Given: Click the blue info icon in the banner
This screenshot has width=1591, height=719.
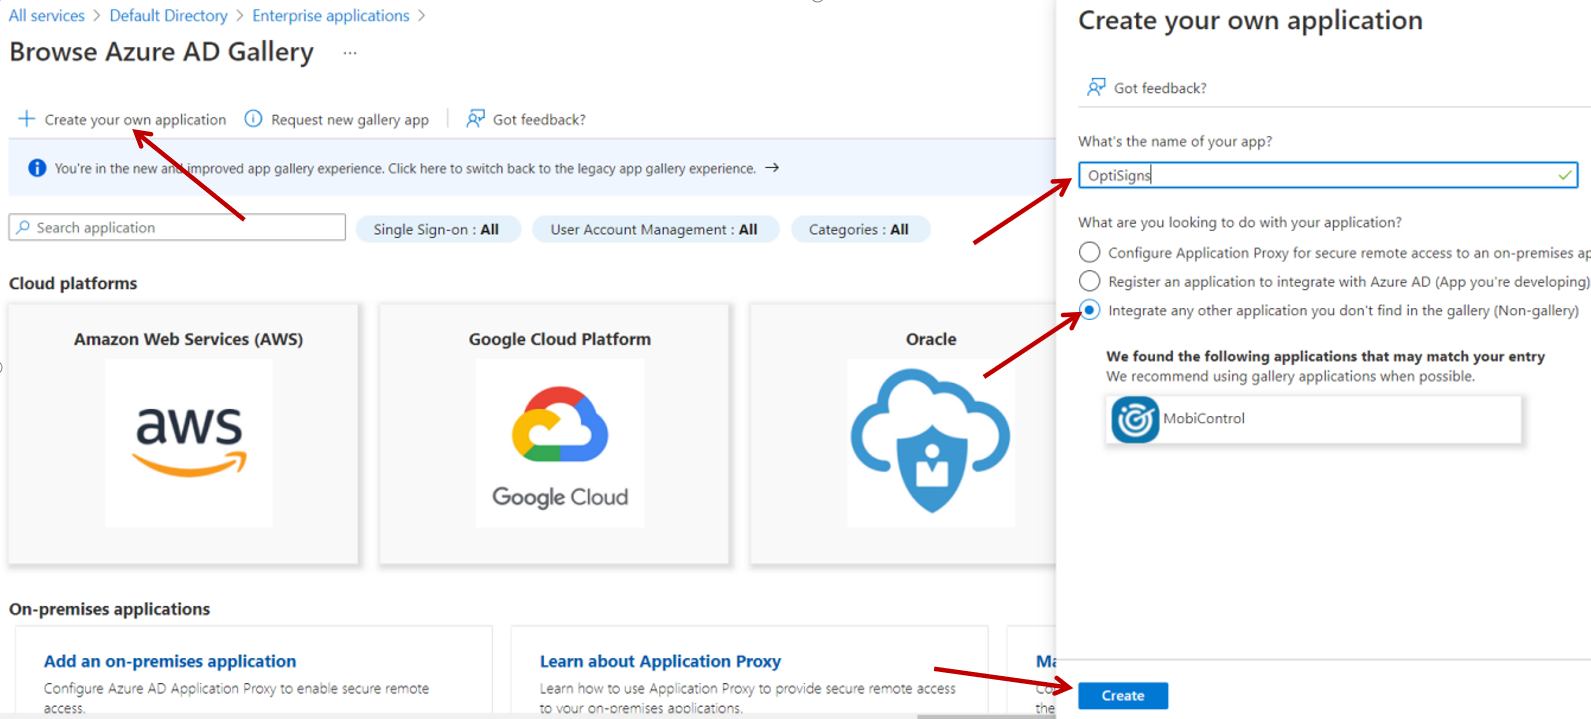Looking at the screenshot, I should (x=37, y=168).
